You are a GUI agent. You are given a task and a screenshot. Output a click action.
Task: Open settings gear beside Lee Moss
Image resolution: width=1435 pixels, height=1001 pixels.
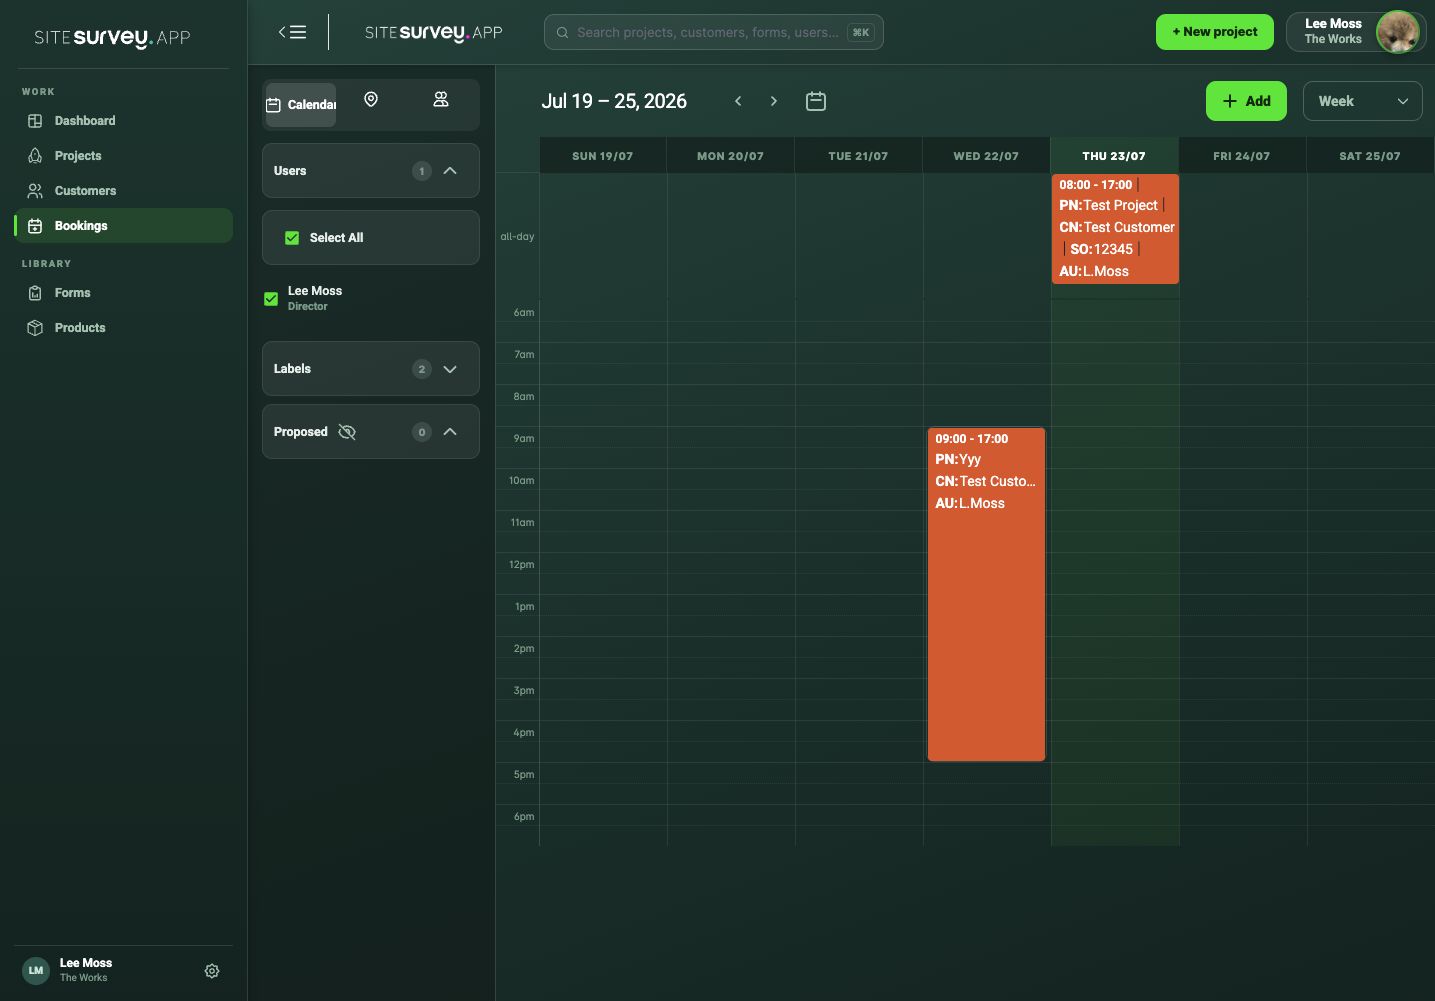click(212, 971)
